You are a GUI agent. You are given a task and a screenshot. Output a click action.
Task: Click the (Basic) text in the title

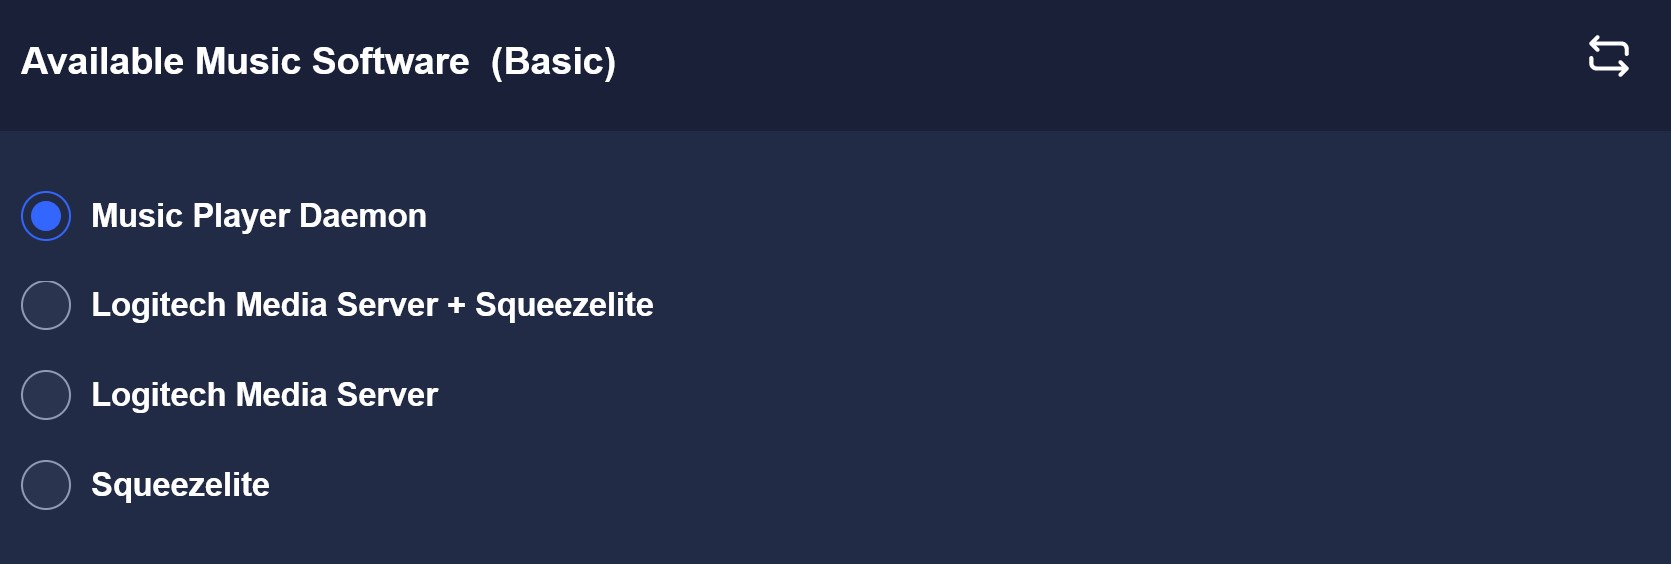(x=553, y=62)
